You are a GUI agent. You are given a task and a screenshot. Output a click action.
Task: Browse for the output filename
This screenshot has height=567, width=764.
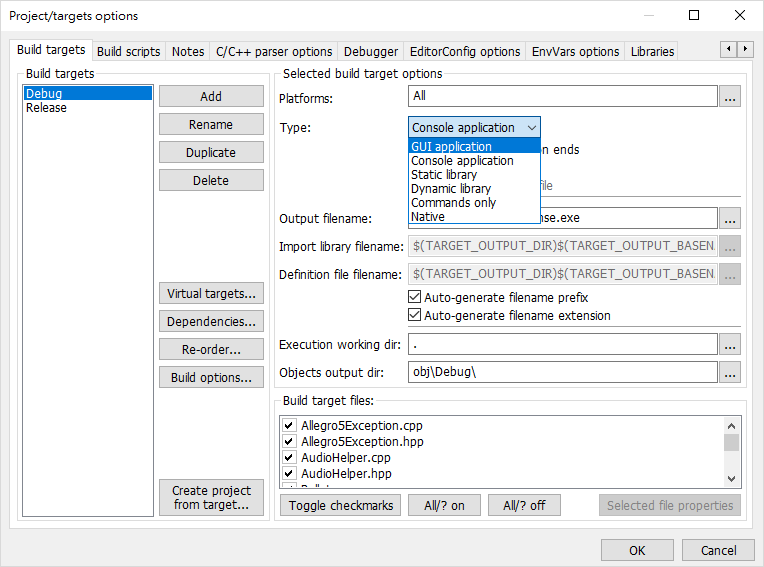click(729, 218)
